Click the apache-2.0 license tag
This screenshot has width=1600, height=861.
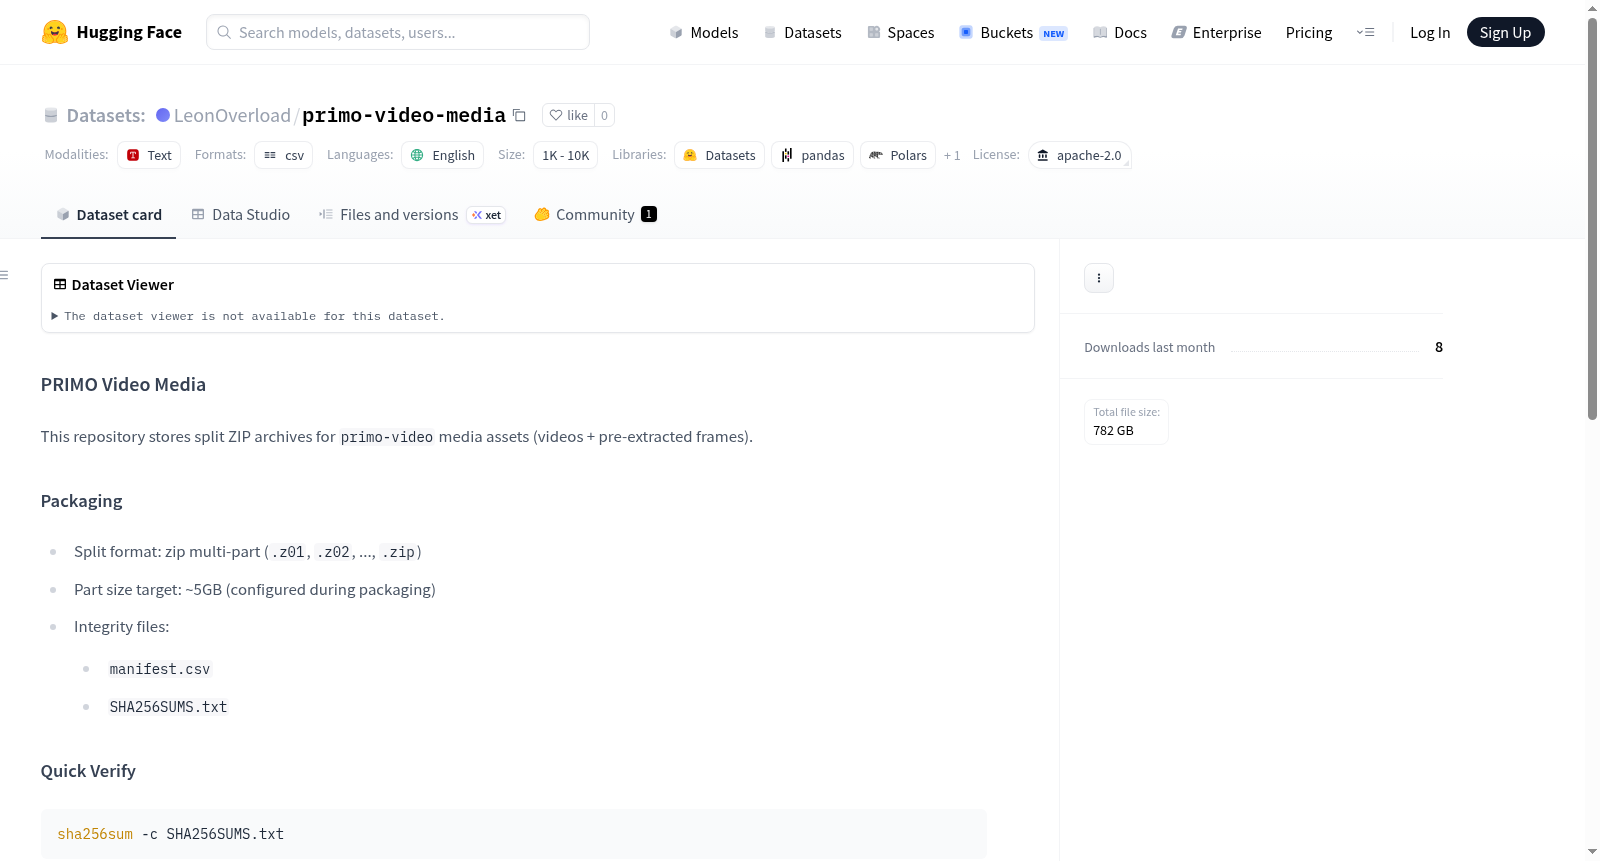point(1080,155)
